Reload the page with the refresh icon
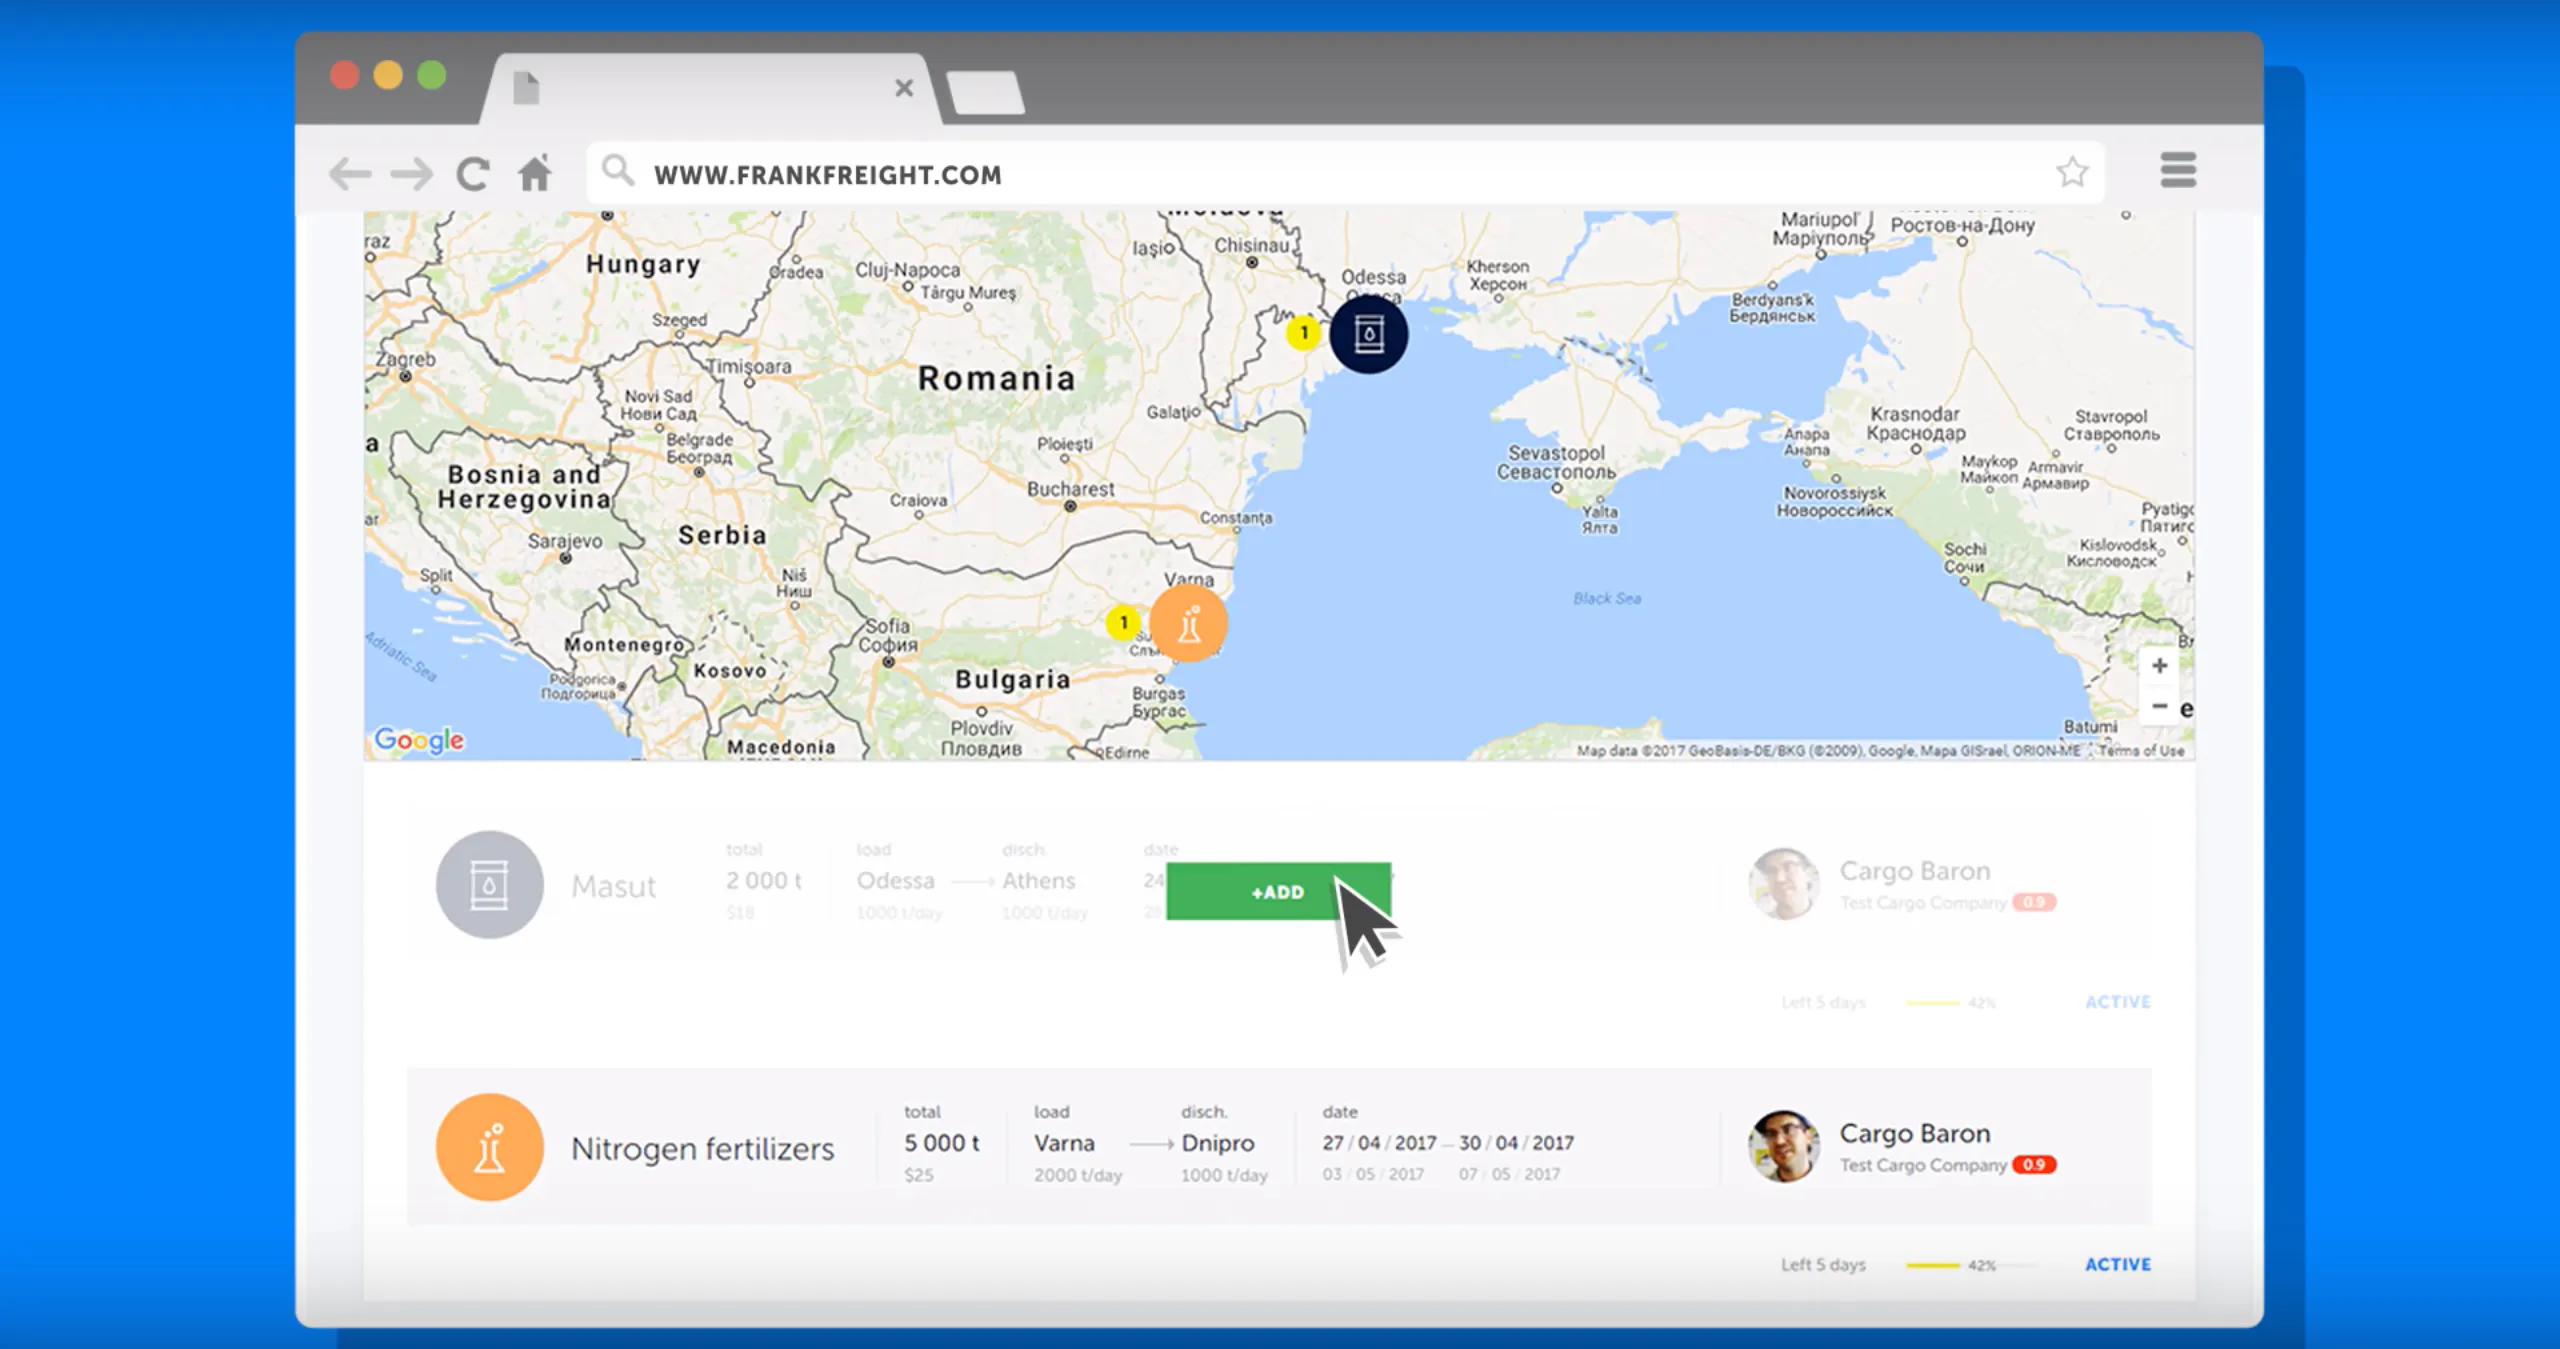Screen dimensions: 2560x1349 pos(472,174)
